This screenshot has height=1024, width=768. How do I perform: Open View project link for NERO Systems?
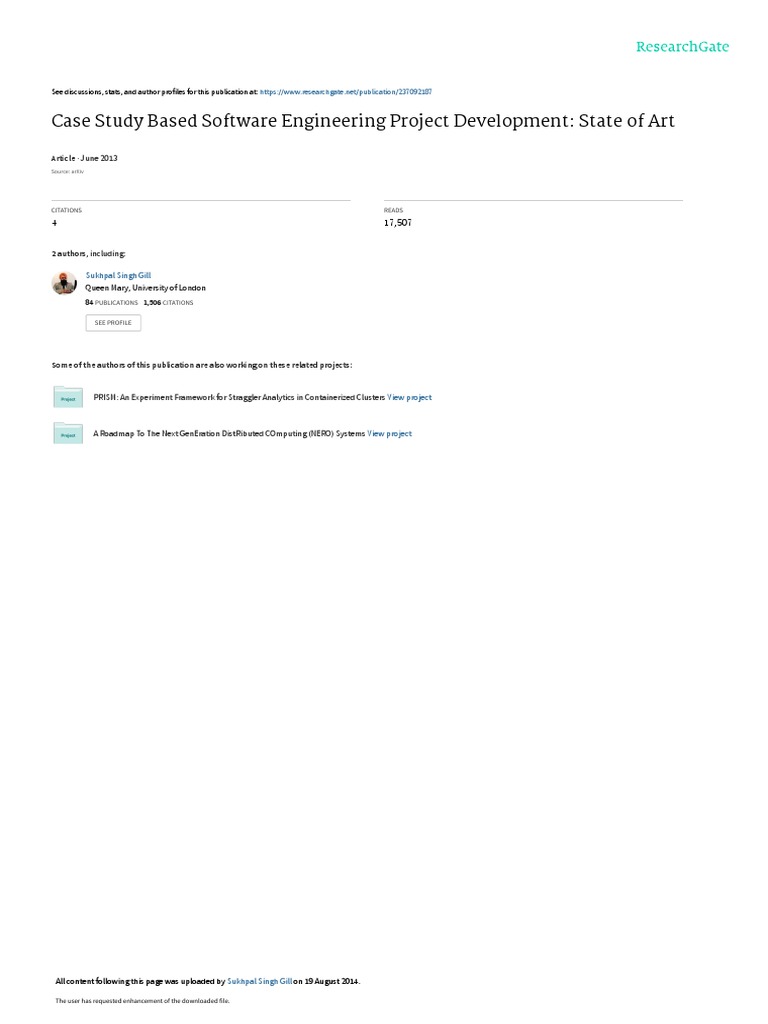click(389, 434)
